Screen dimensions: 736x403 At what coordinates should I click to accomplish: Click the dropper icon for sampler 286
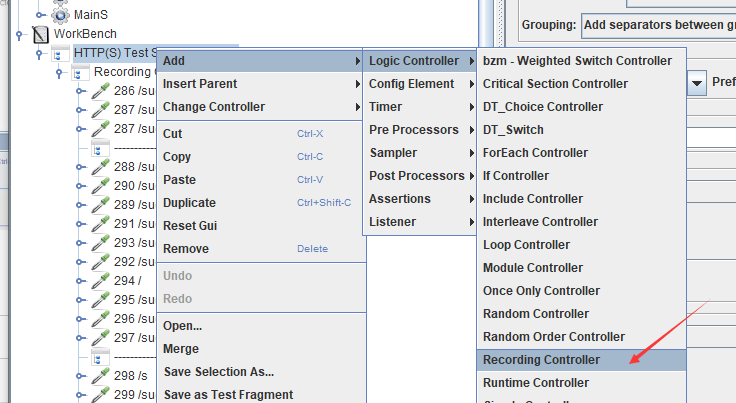tap(100, 91)
